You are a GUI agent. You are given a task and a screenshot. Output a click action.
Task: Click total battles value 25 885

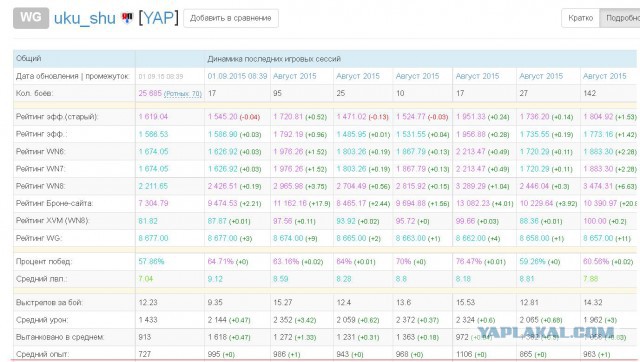tap(150, 93)
